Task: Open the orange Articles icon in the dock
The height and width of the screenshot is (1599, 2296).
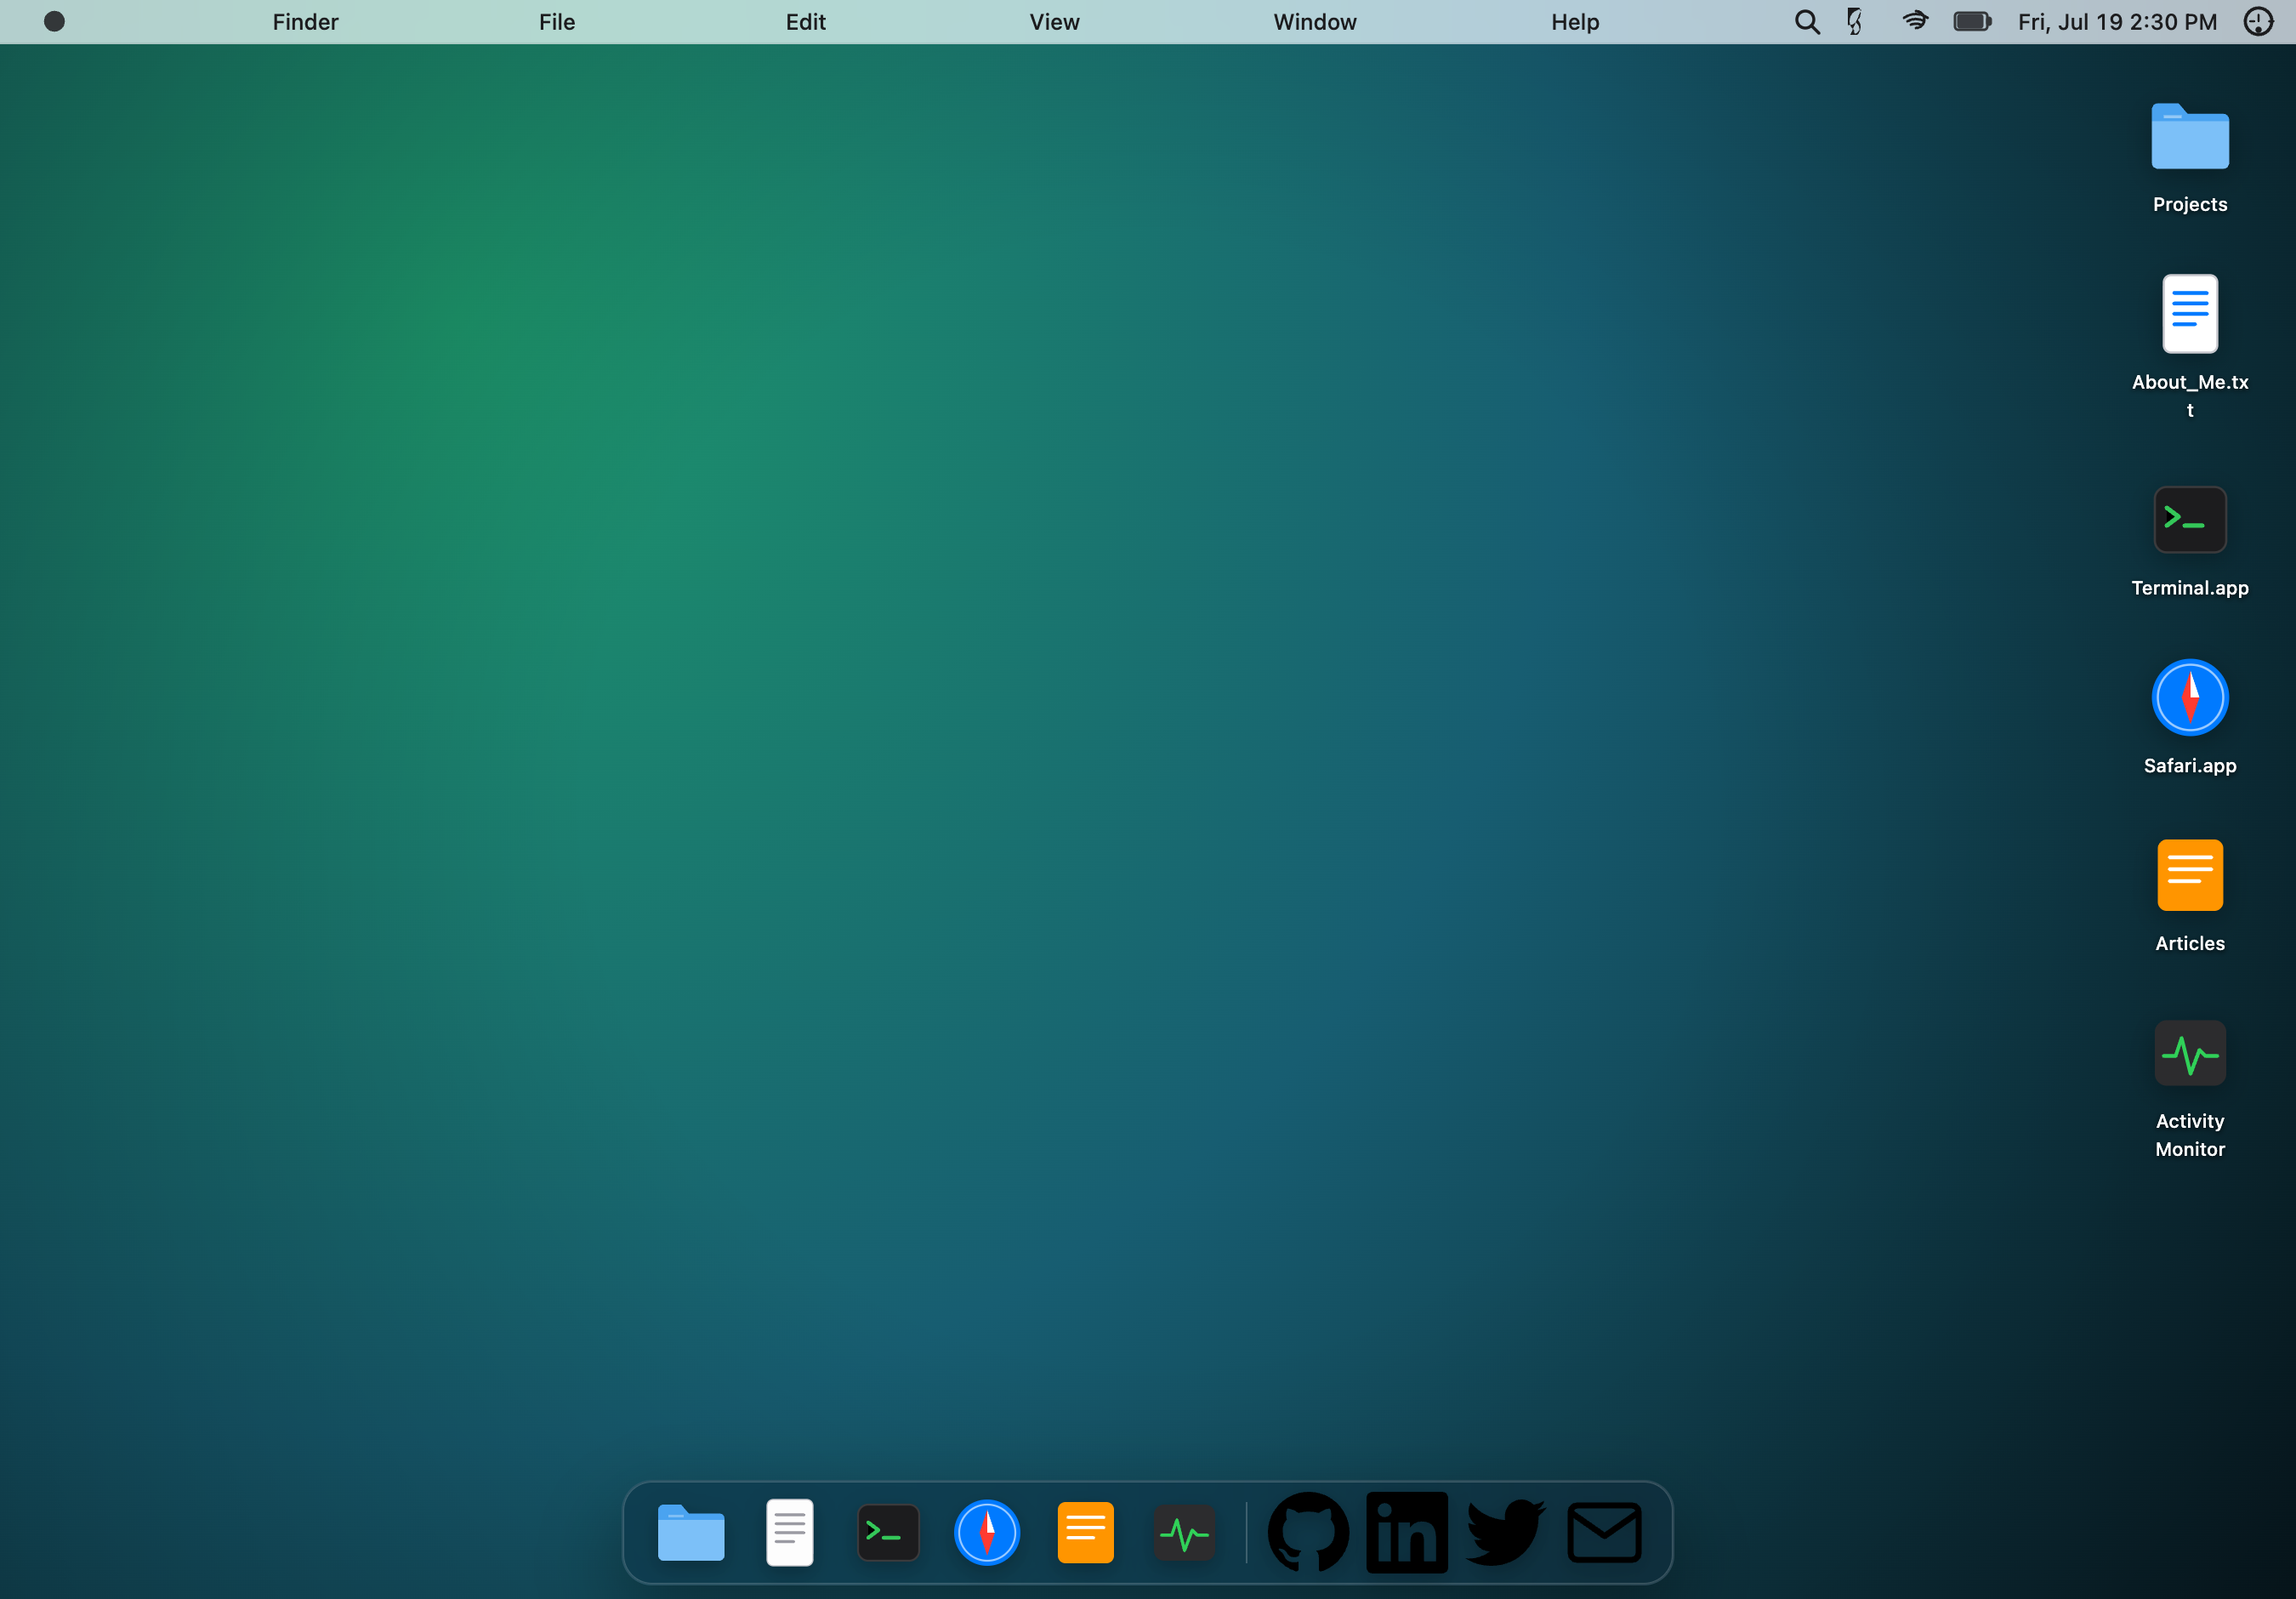Action: [x=1085, y=1532]
